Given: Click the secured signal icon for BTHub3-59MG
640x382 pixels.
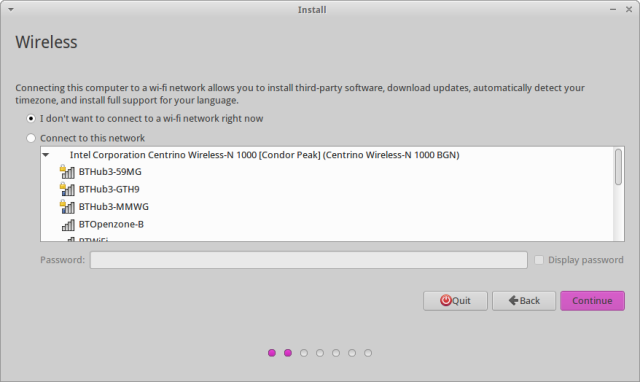Looking at the screenshot, I should [x=67, y=172].
